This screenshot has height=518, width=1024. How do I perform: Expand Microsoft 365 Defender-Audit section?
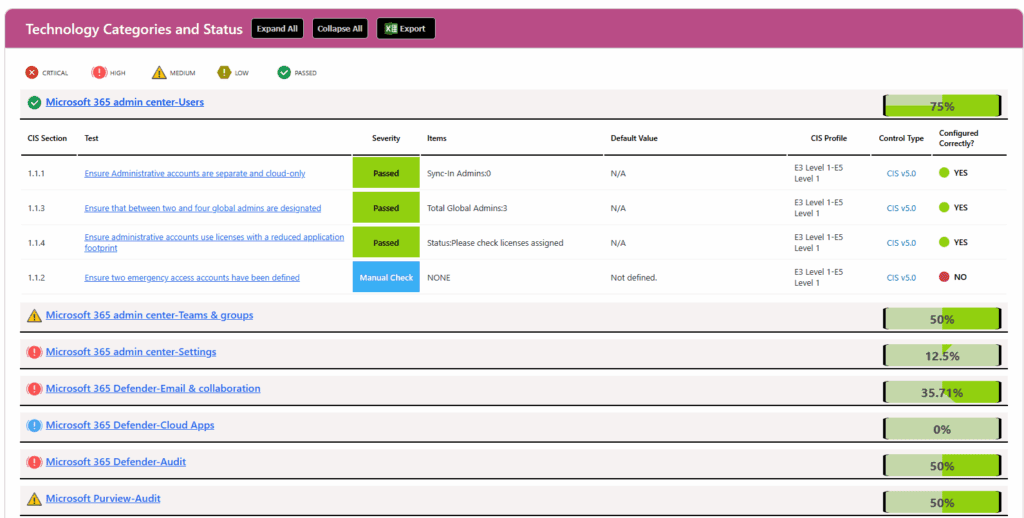coord(116,461)
